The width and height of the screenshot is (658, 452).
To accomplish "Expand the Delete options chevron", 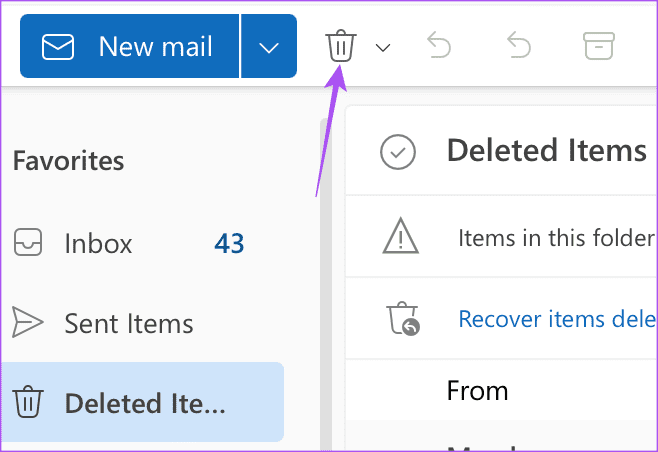I will pos(383,47).
